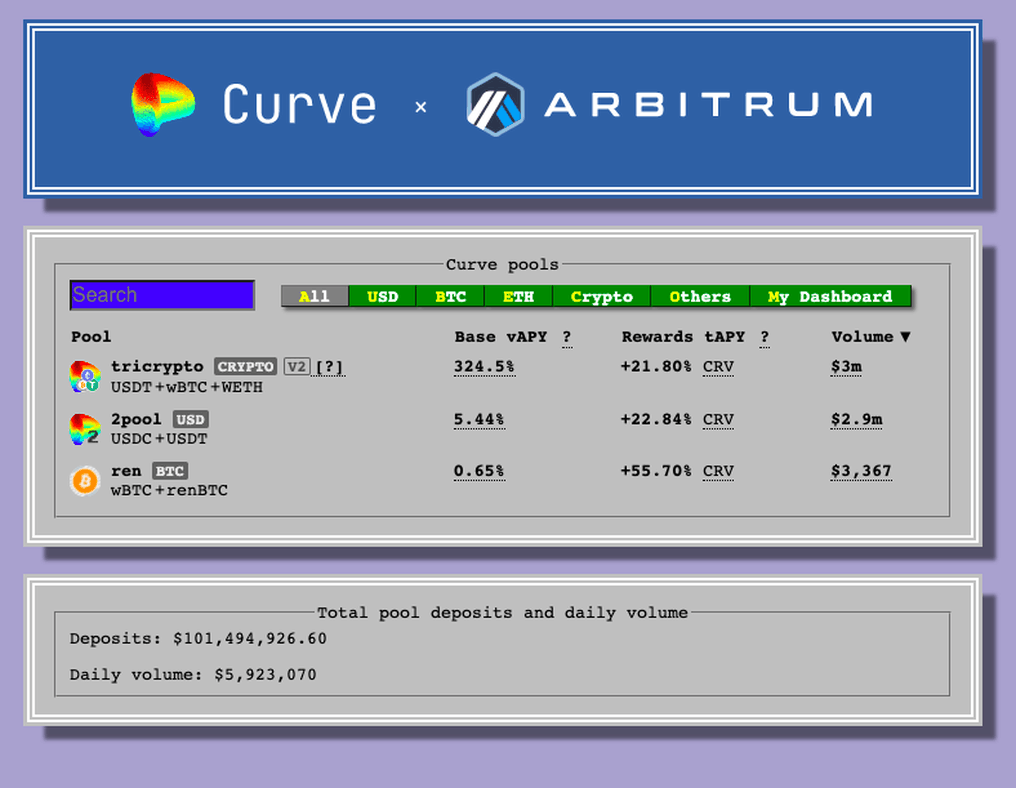Sort by the Volume column arrow
The image size is (1016, 788).
coord(905,336)
